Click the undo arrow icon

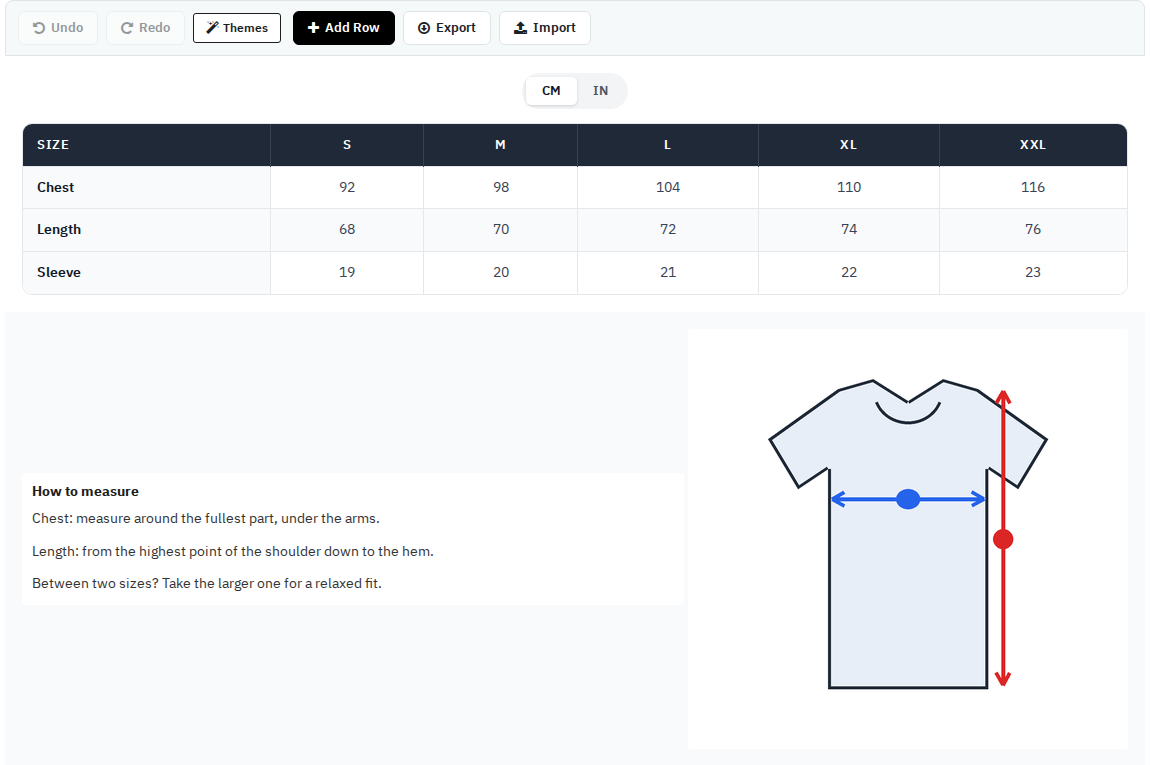click(x=39, y=28)
